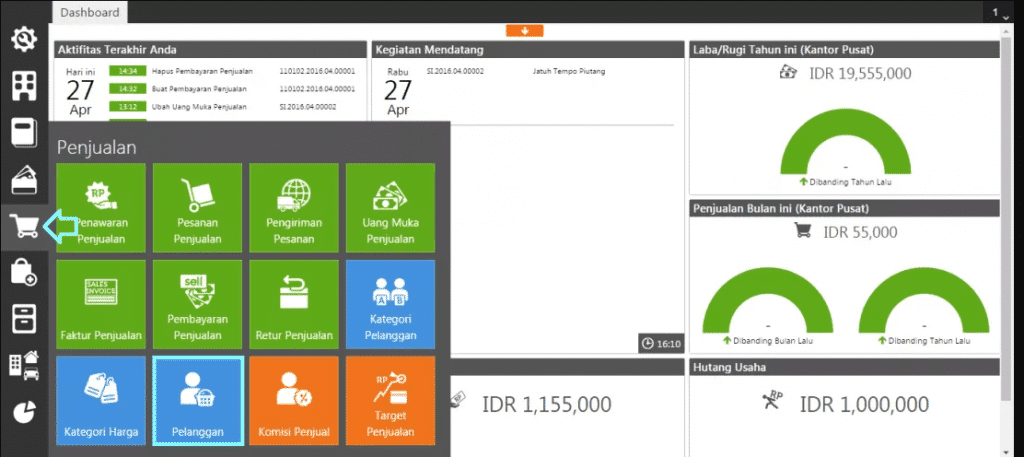This screenshot has height=457, width=1024.
Task: Click the Faktur Penjualan tile
Action: (x=101, y=304)
